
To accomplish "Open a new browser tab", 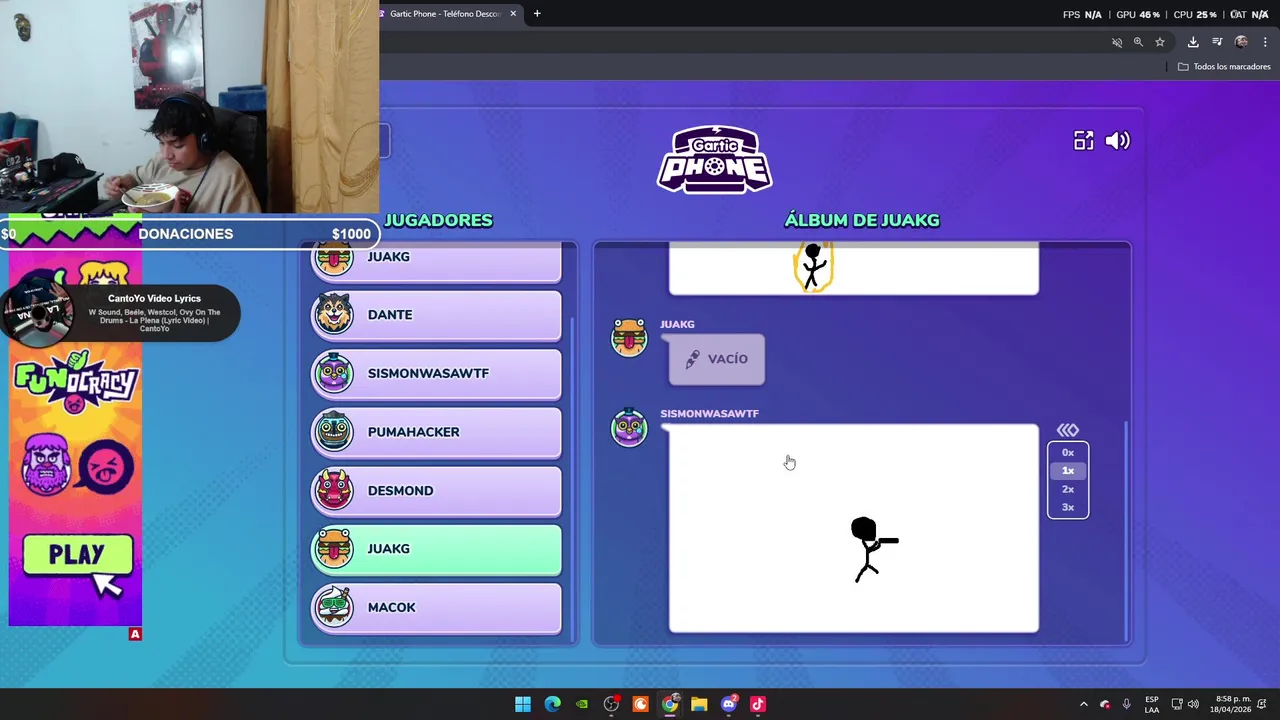I will (537, 14).
